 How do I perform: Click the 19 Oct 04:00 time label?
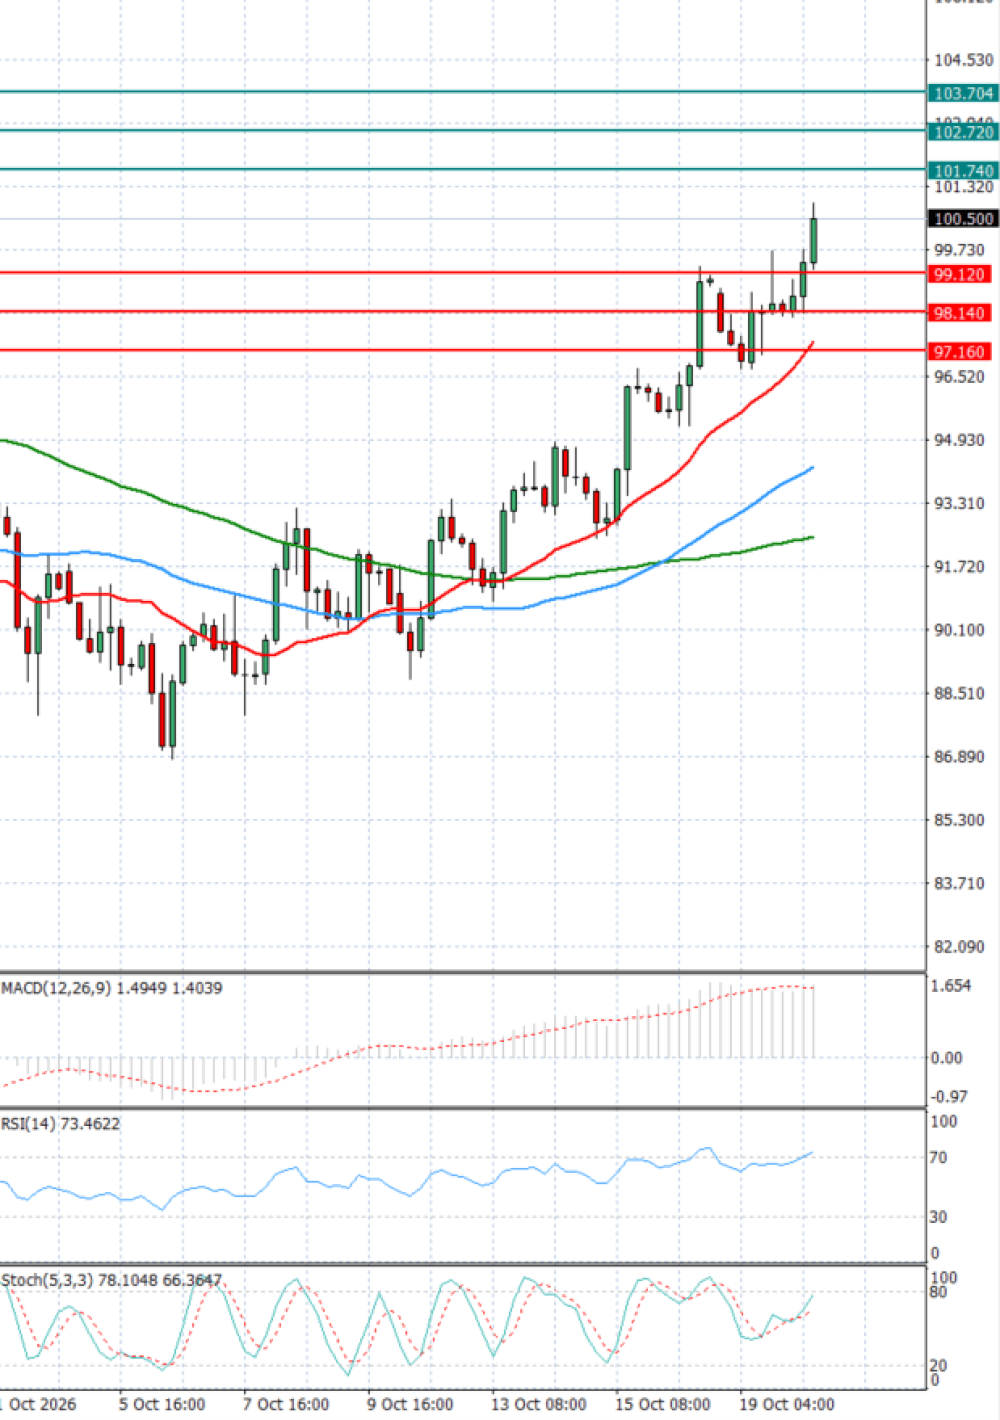coord(786,1404)
